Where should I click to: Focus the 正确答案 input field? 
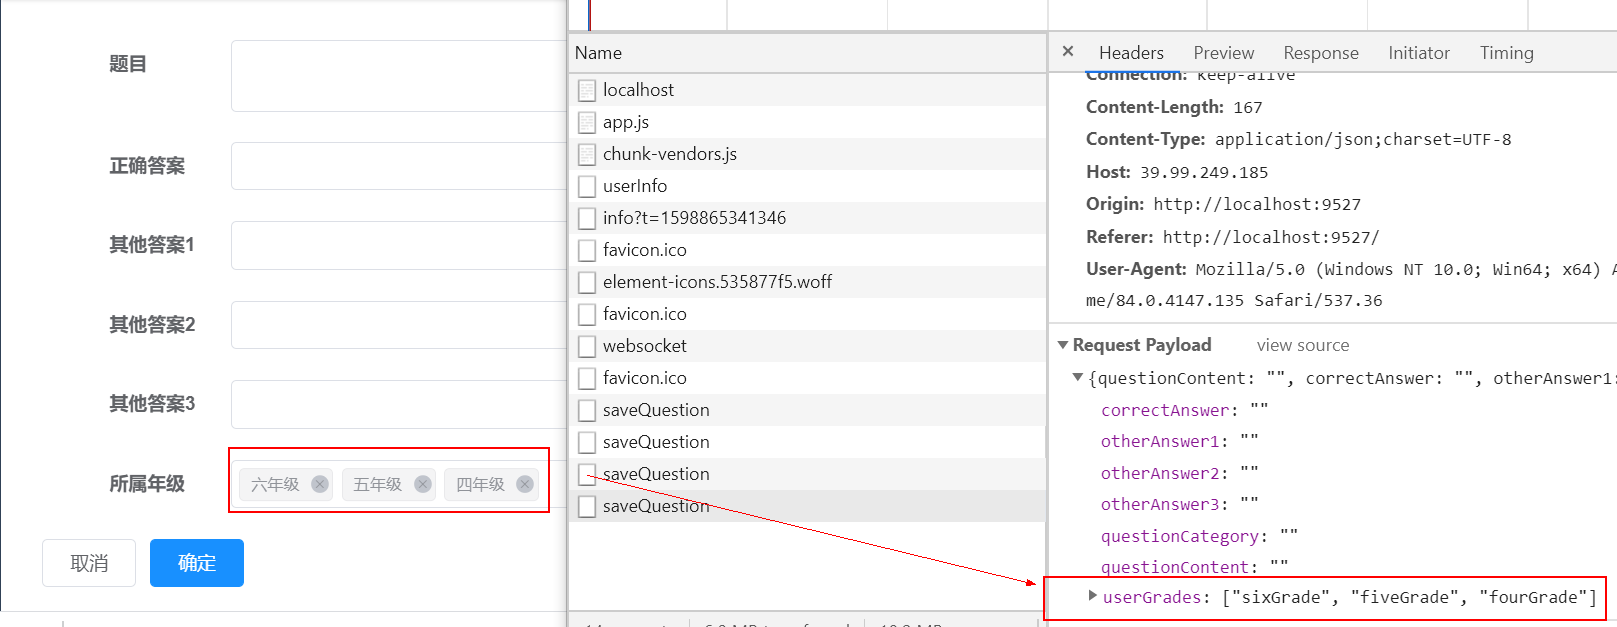(x=398, y=166)
